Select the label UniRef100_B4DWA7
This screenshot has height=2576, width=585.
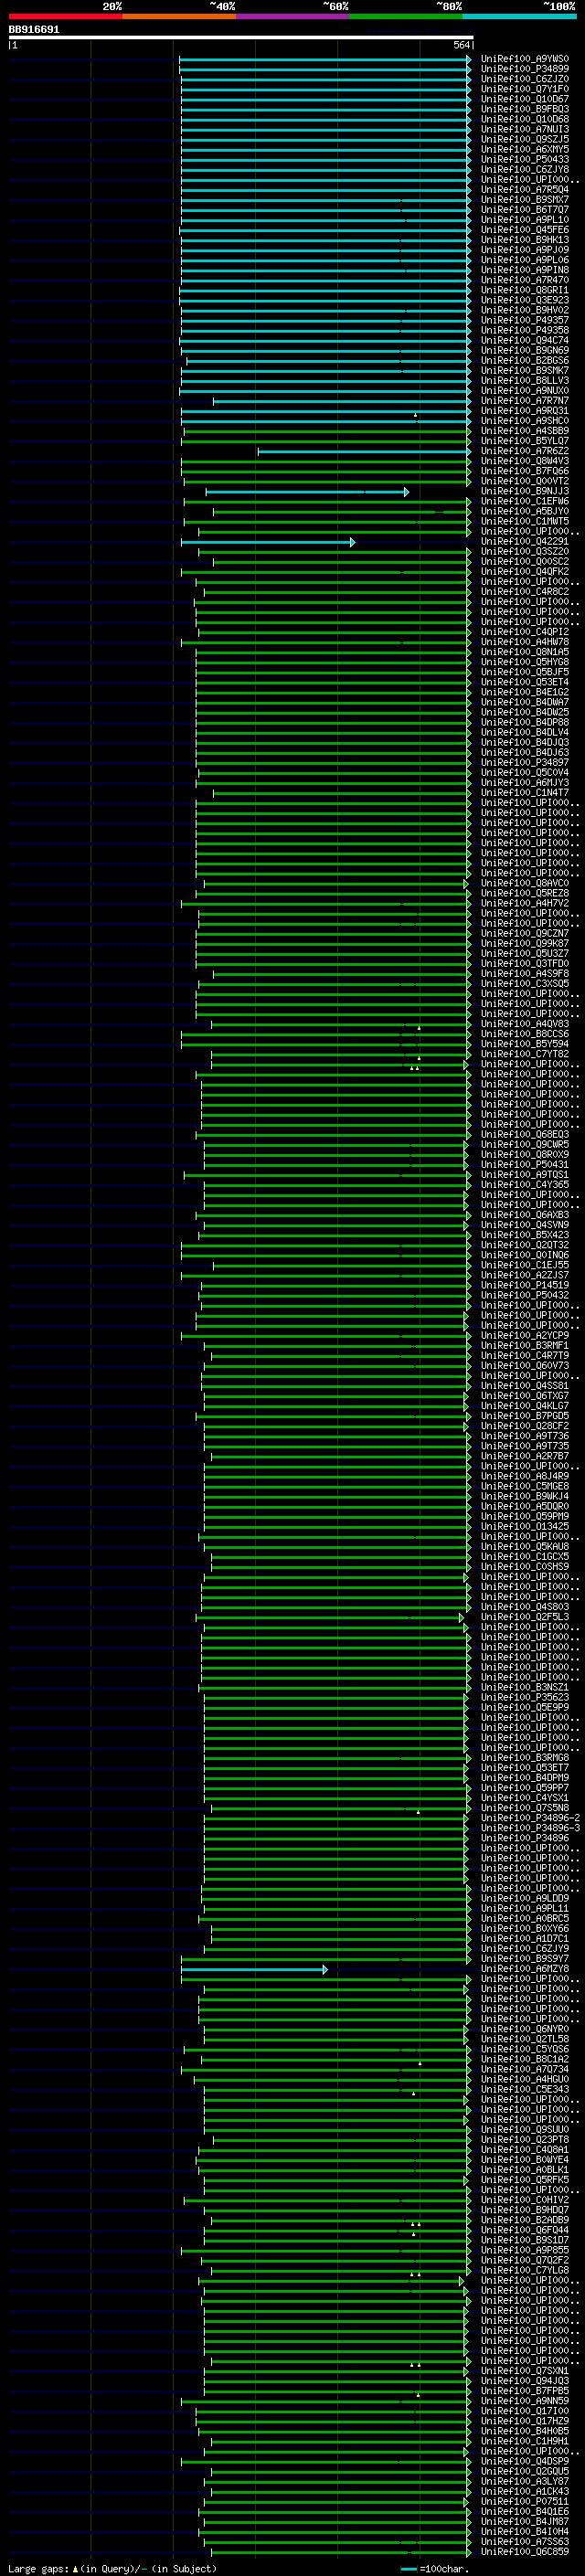(524, 702)
